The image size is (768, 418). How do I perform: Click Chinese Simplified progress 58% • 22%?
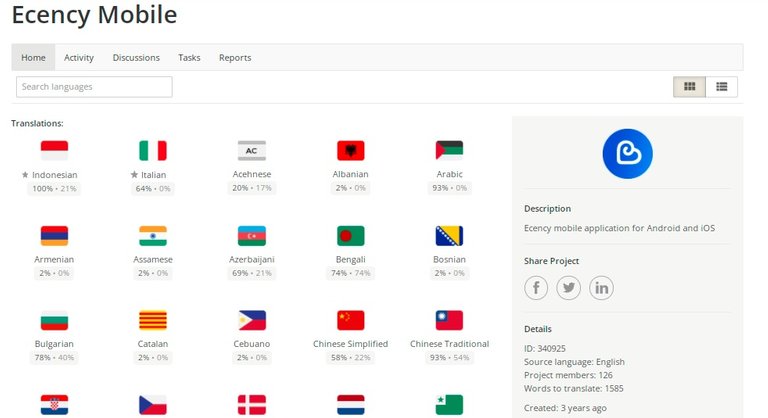351,358
